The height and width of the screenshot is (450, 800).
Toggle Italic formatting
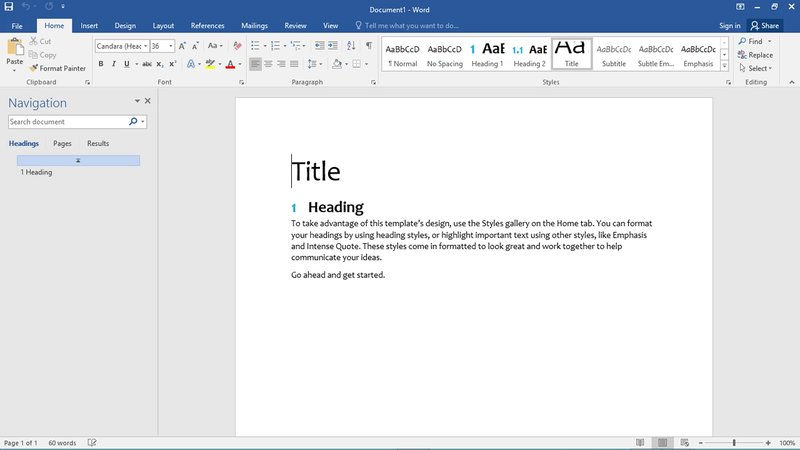[x=113, y=64]
